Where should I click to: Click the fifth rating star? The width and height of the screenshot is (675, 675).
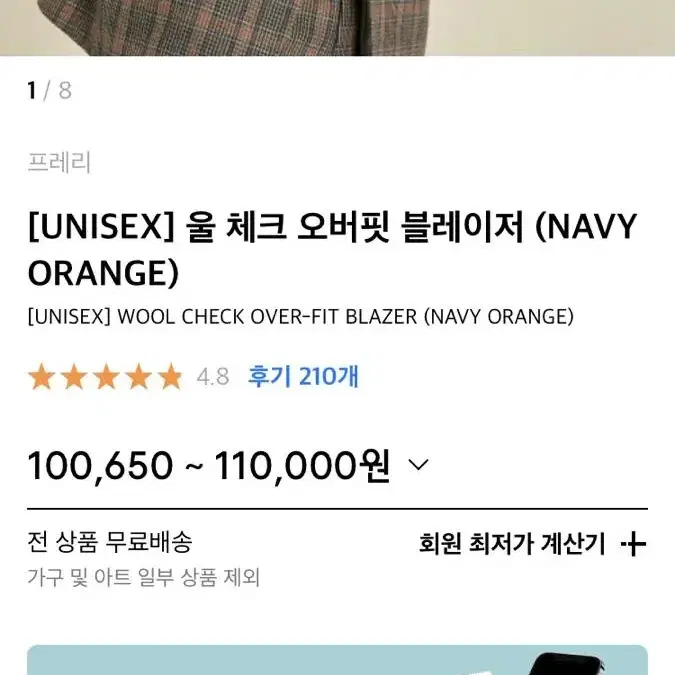tap(171, 377)
